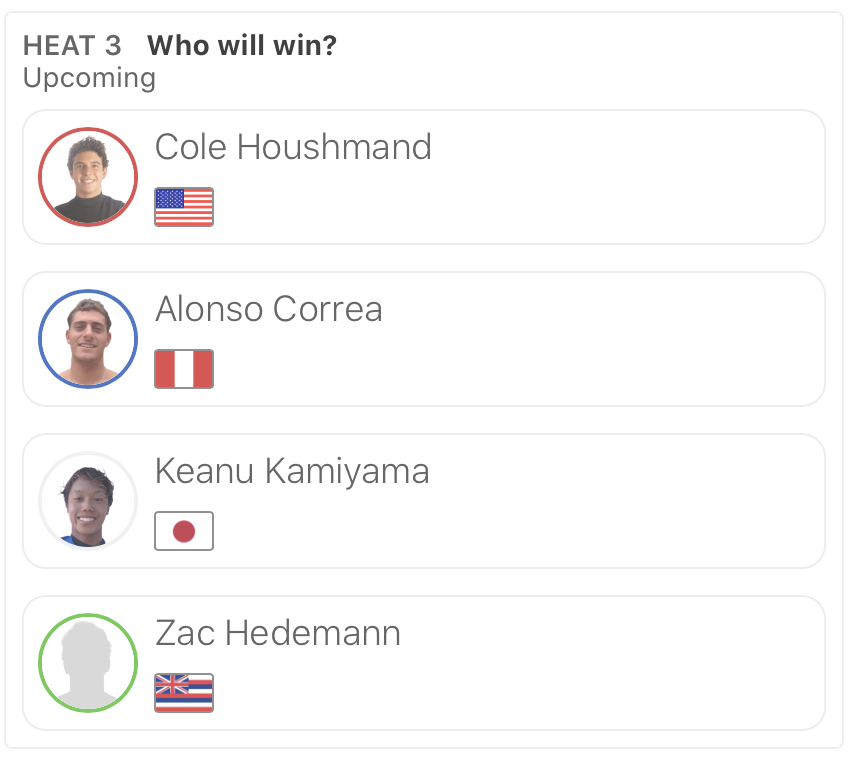Click the Zac Hedemann name text

[278, 633]
